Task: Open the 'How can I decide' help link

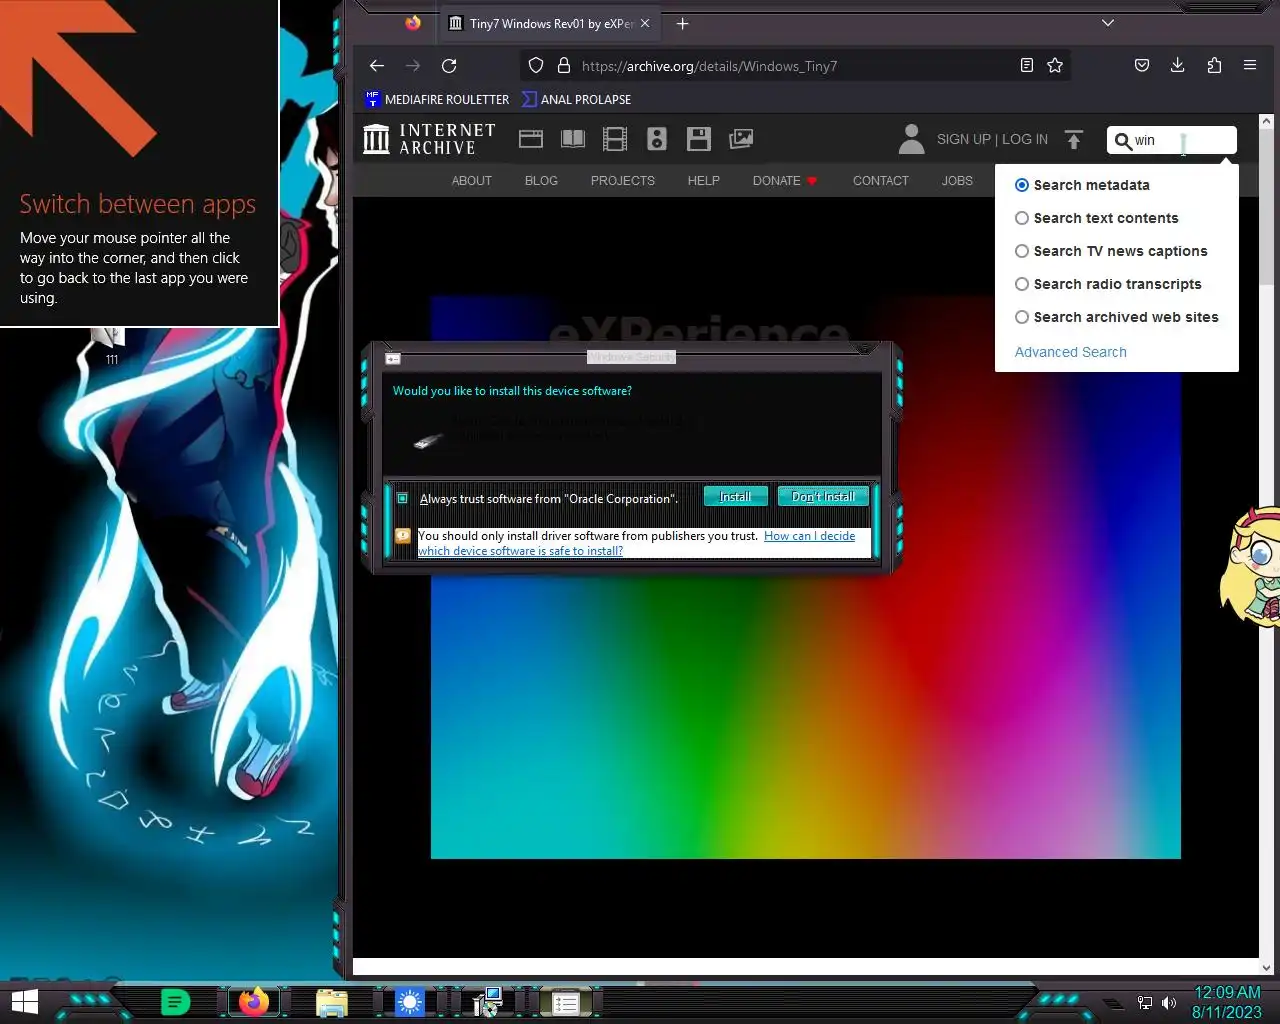Action: click(x=636, y=543)
